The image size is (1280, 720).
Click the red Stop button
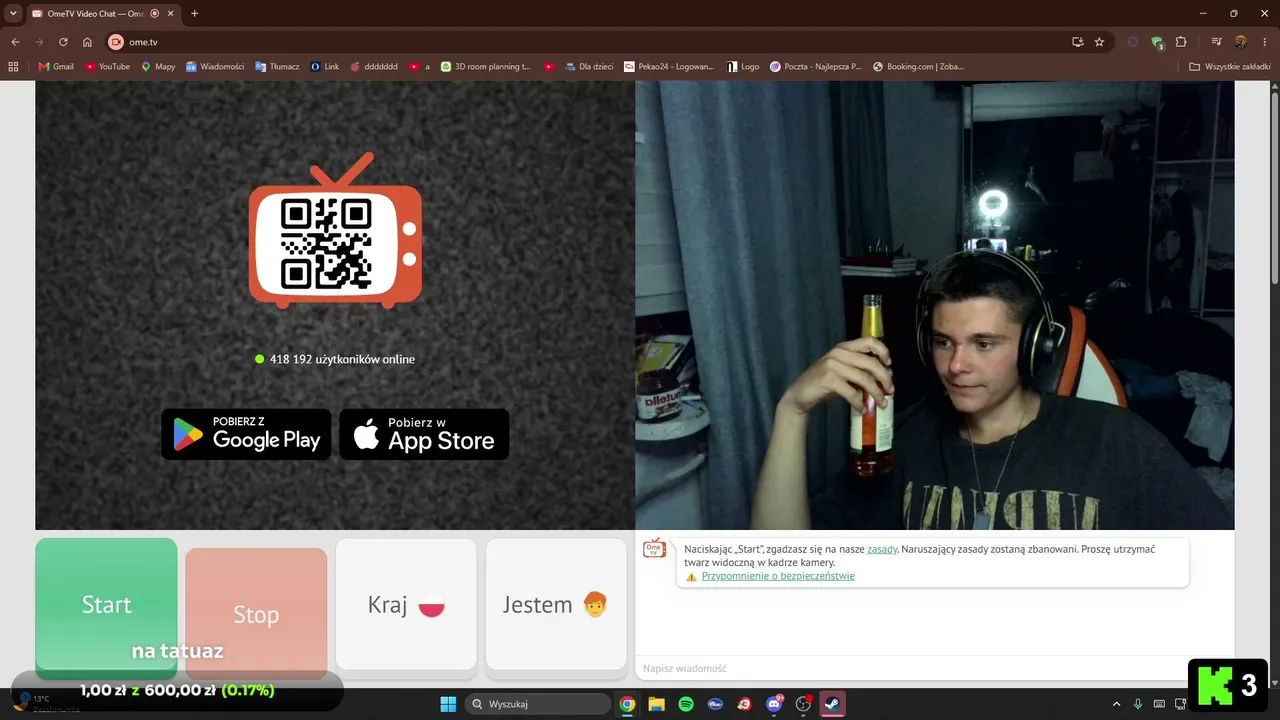tap(256, 613)
